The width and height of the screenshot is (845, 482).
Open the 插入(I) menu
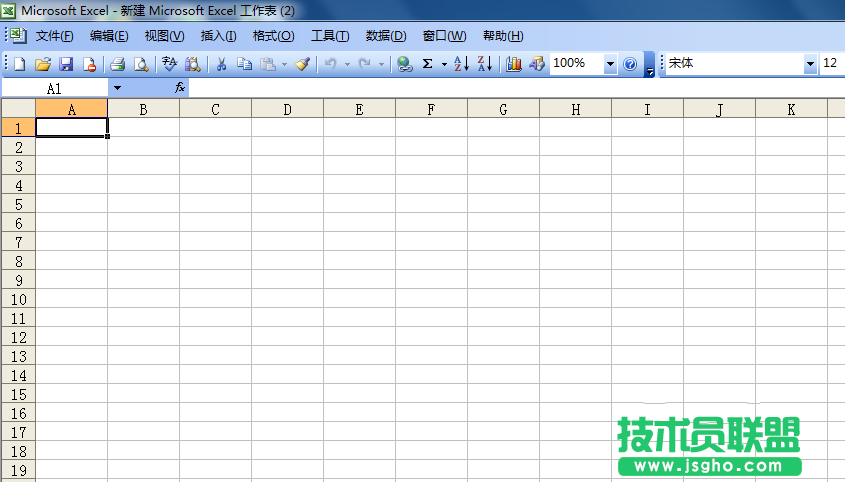[218, 36]
